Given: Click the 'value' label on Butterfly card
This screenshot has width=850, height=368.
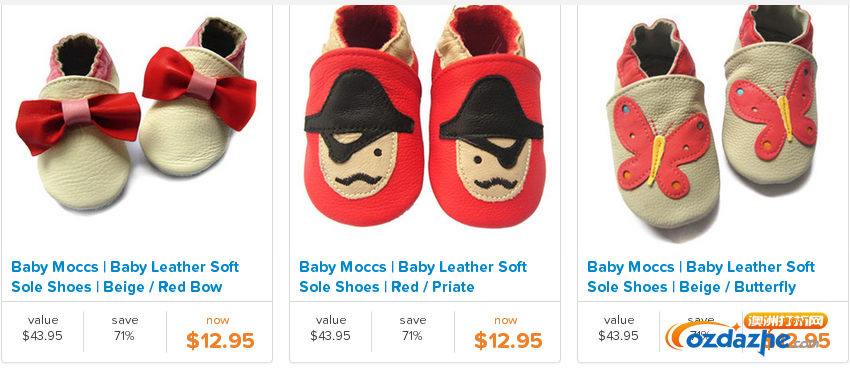Looking at the screenshot, I should click(x=619, y=320).
